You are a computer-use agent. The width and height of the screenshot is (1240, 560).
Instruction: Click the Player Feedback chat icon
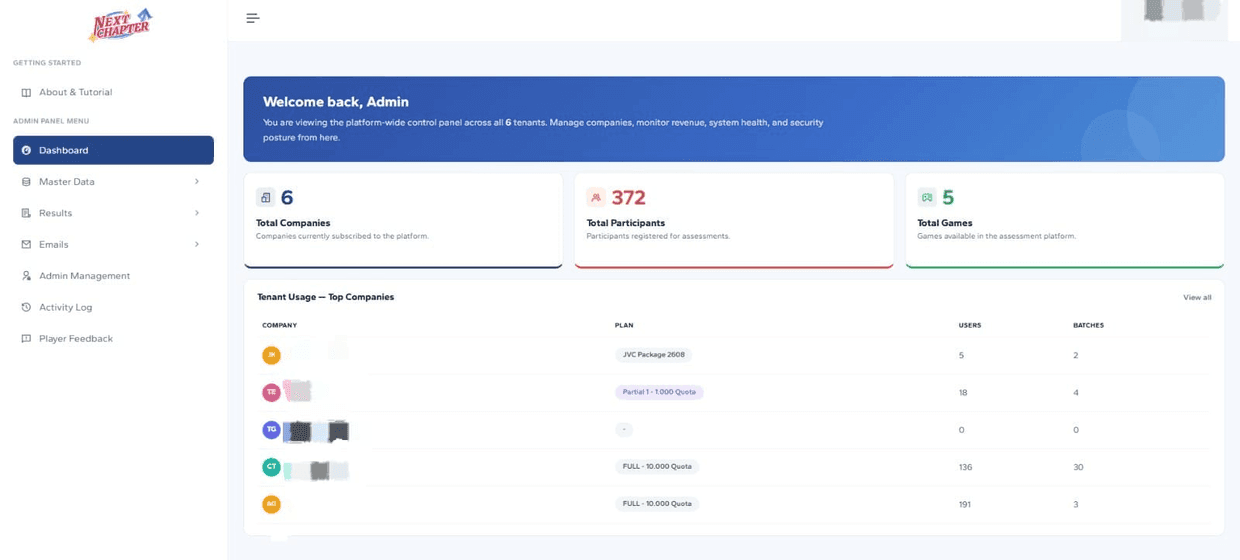coord(26,339)
